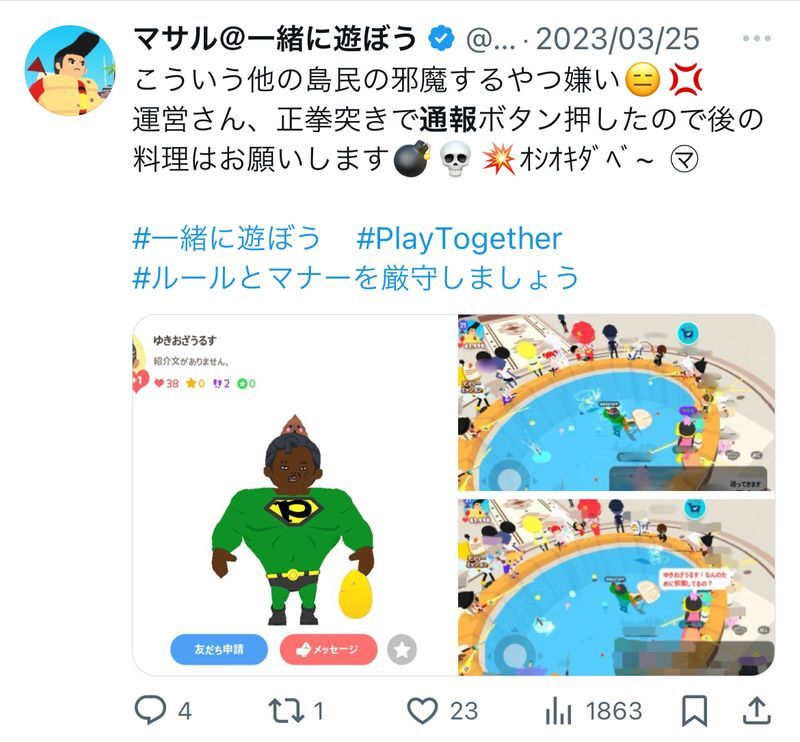
Task: Click the tweet date 2023/03/25
Action: pos(618,38)
